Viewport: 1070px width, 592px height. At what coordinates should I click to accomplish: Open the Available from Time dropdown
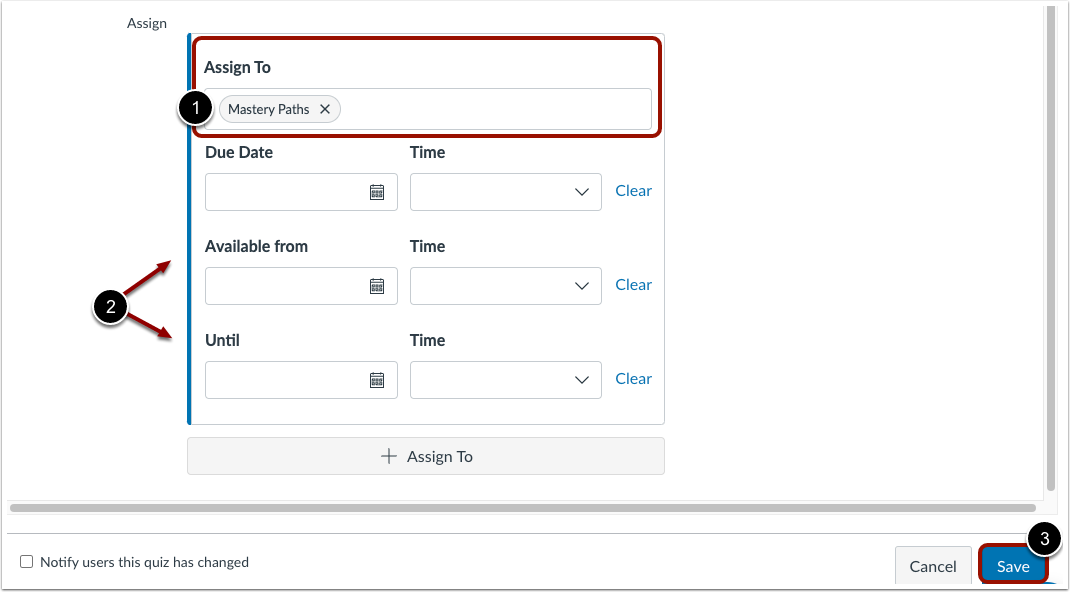[x=505, y=285]
